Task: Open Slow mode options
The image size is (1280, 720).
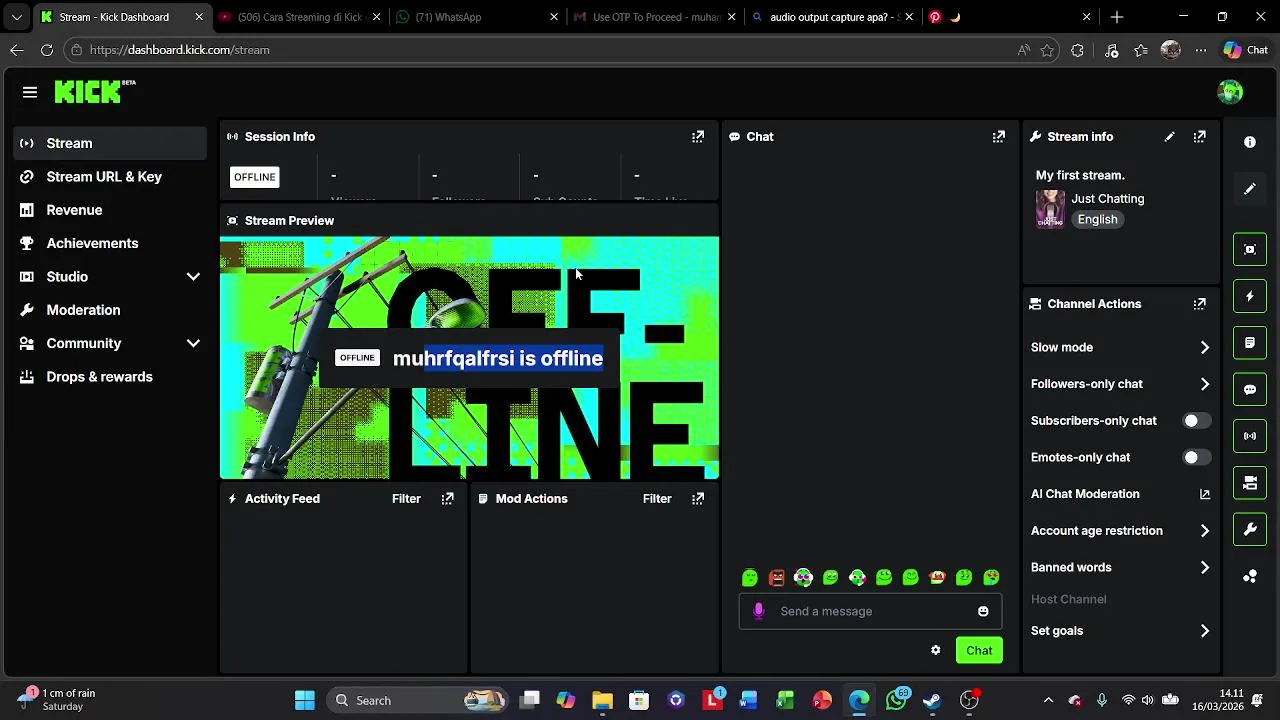Action: (1120, 348)
